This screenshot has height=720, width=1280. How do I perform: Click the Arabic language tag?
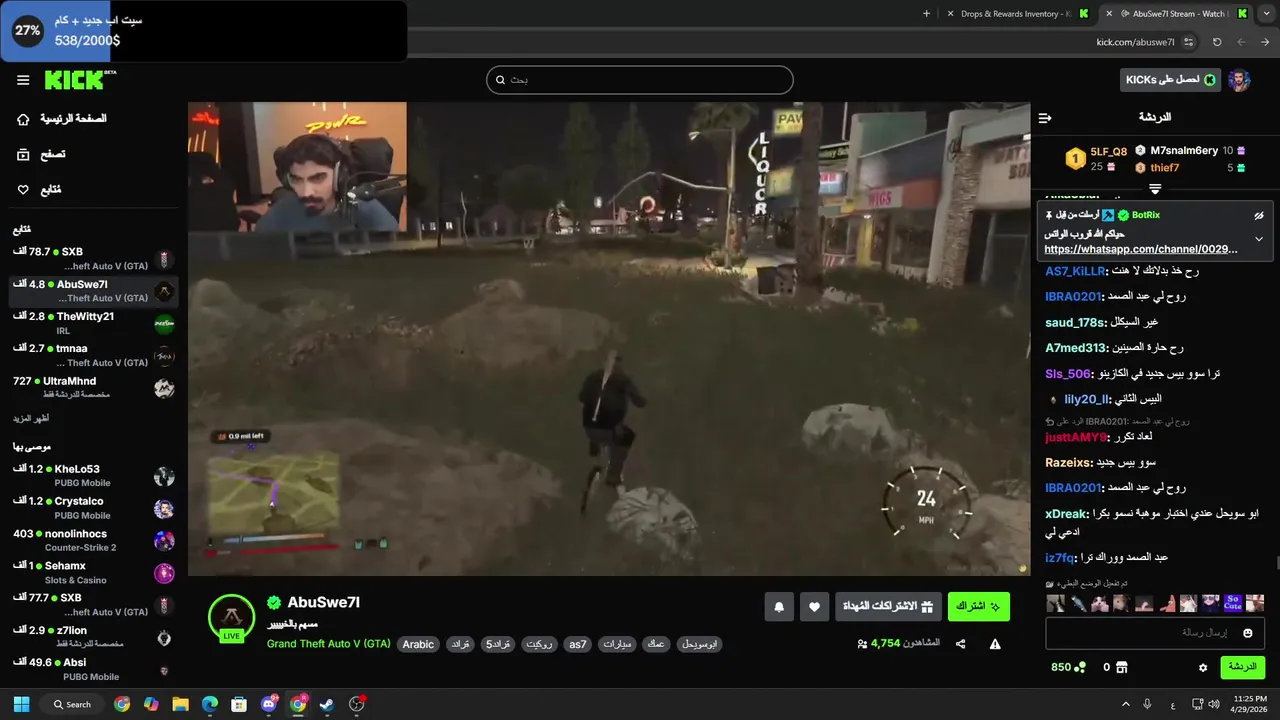tap(418, 644)
